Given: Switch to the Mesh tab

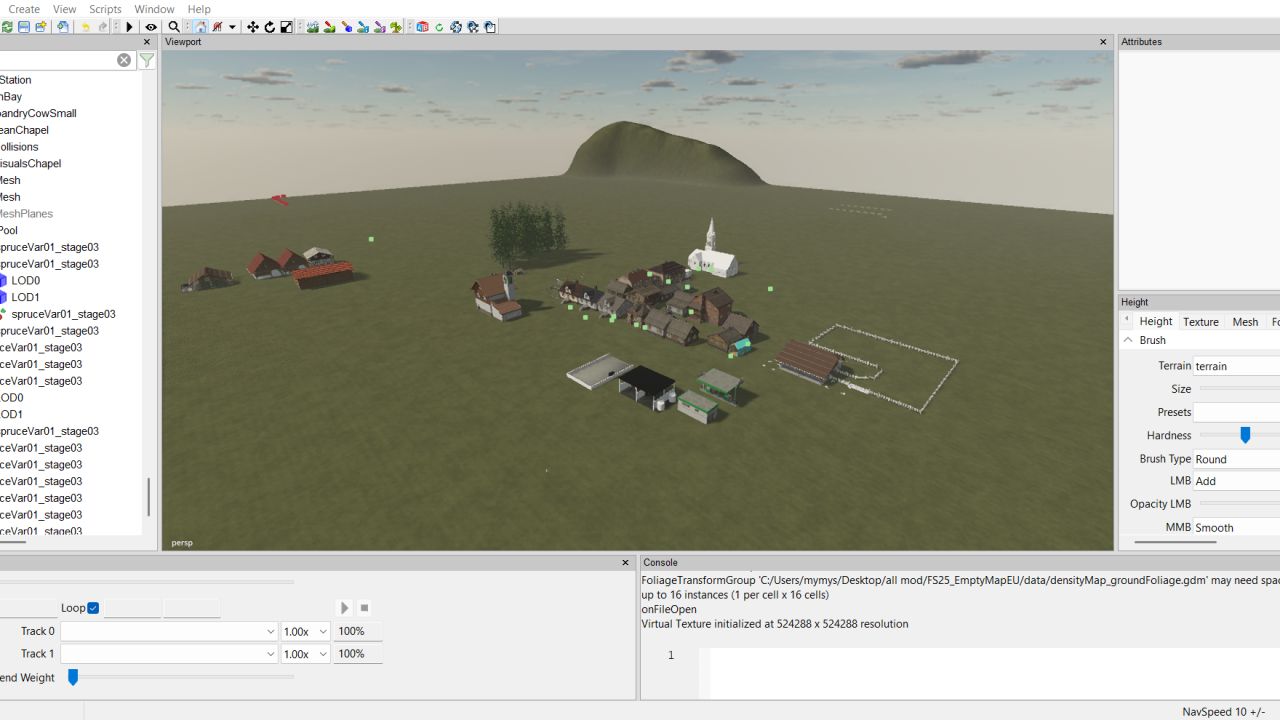Looking at the screenshot, I should pyautogui.click(x=1245, y=322).
